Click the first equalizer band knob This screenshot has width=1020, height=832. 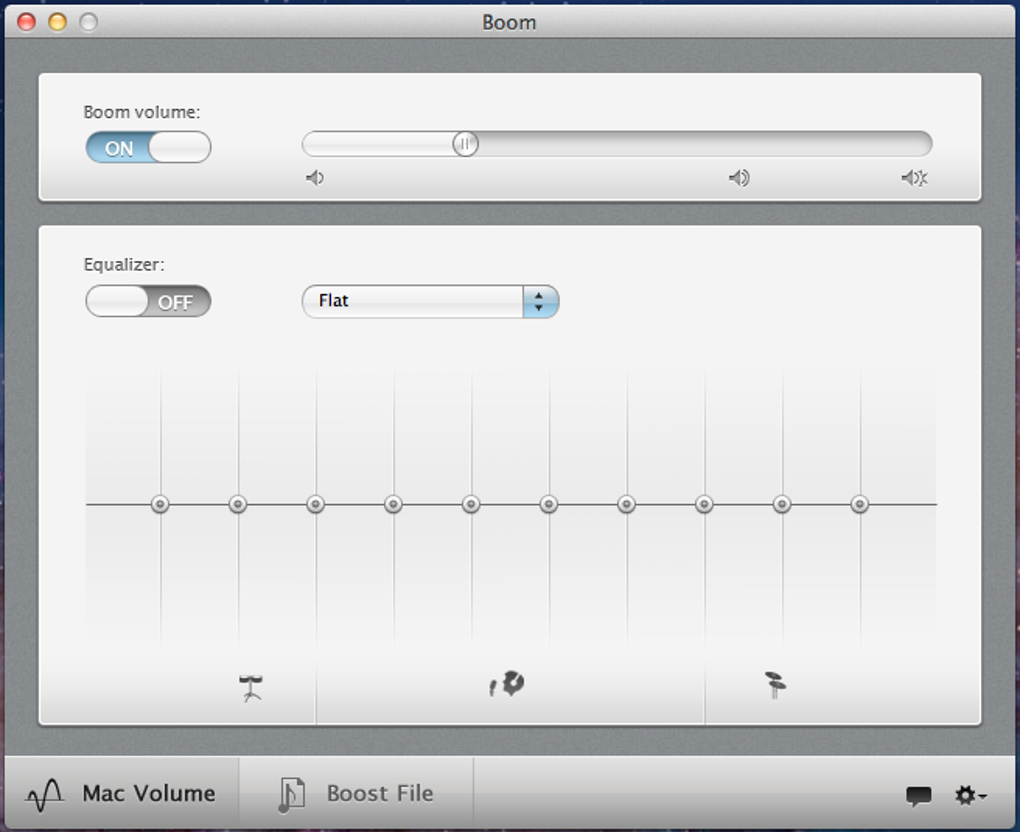[160, 504]
